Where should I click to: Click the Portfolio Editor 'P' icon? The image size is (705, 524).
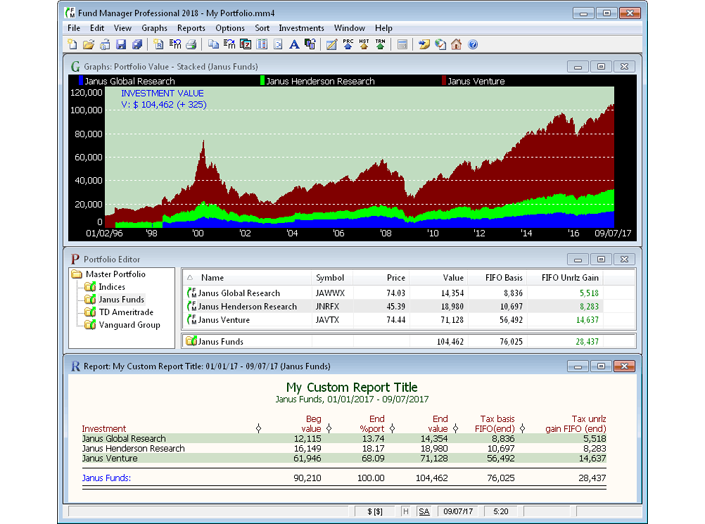click(x=75, y=259)
